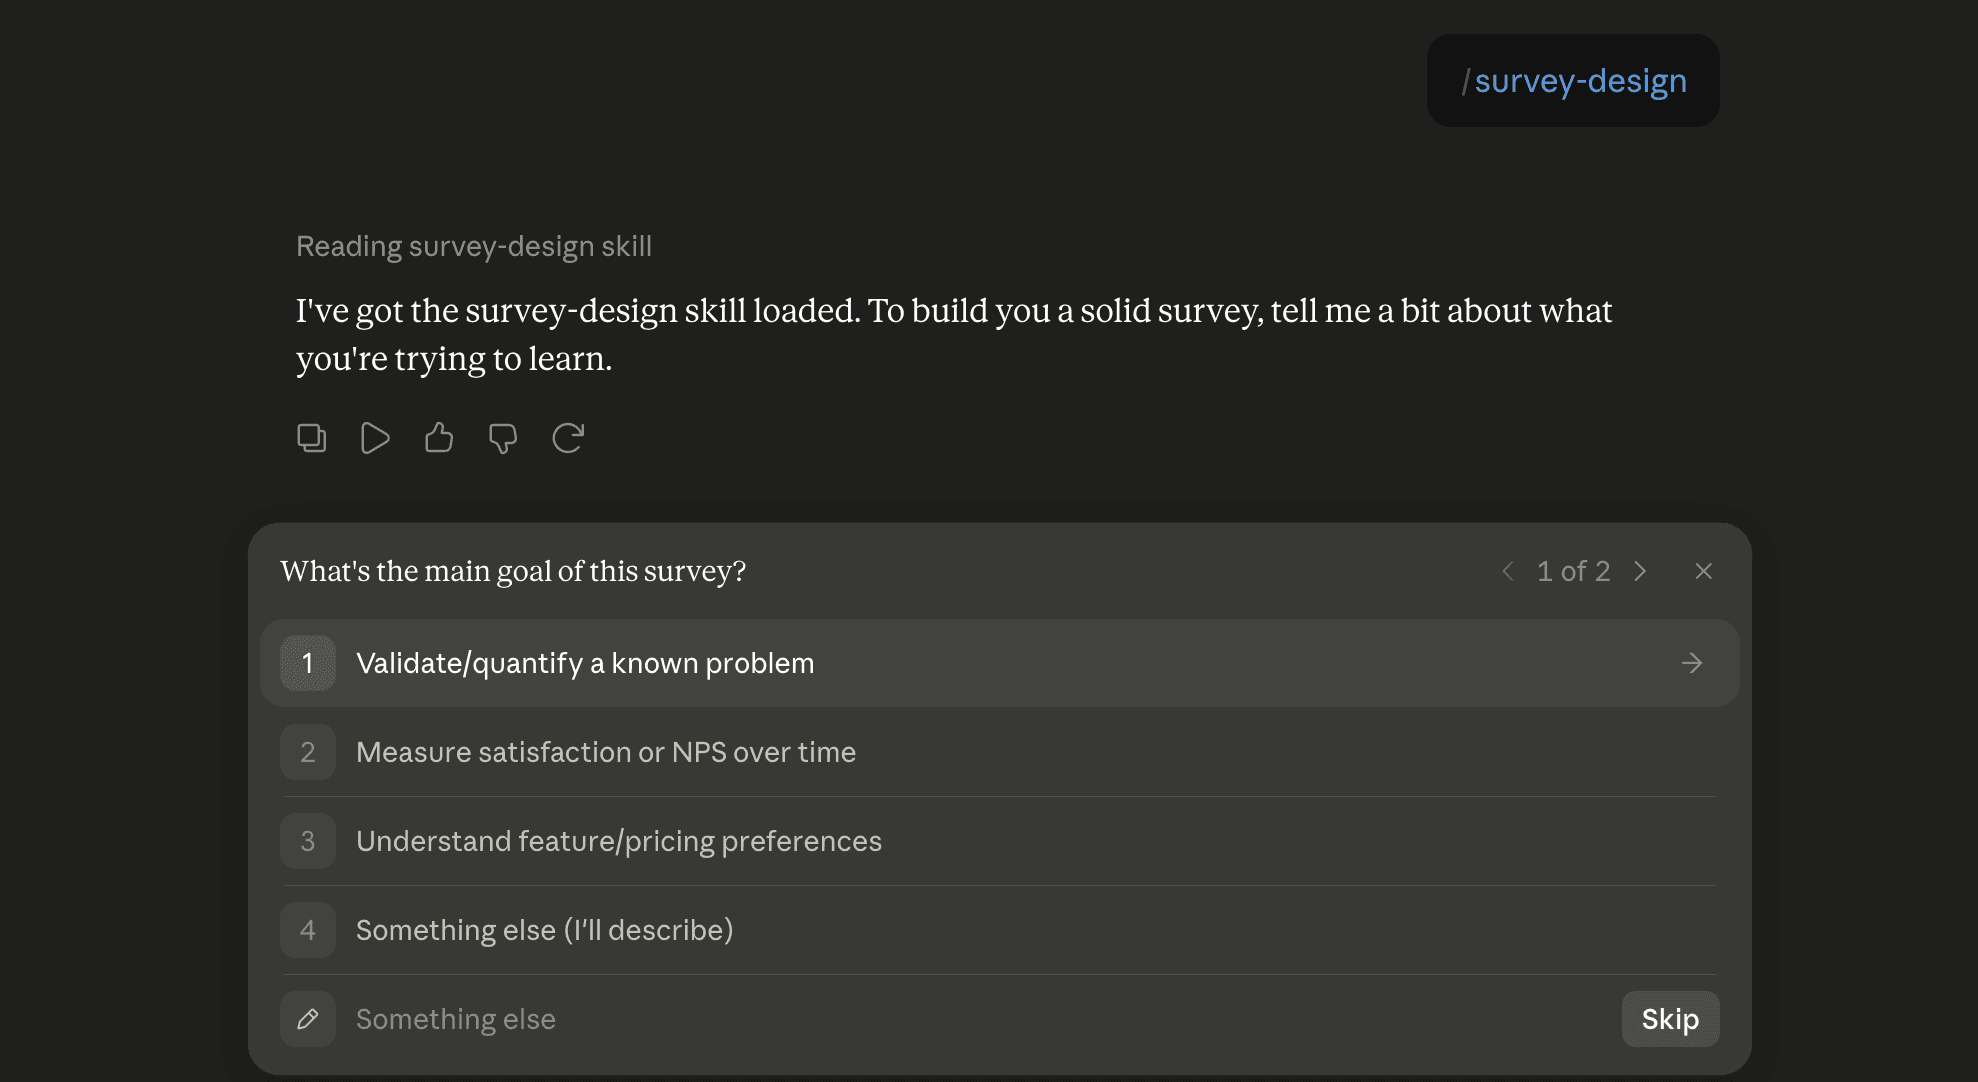
Task: Give the response a thumbs up
Action: coord(439,438)
